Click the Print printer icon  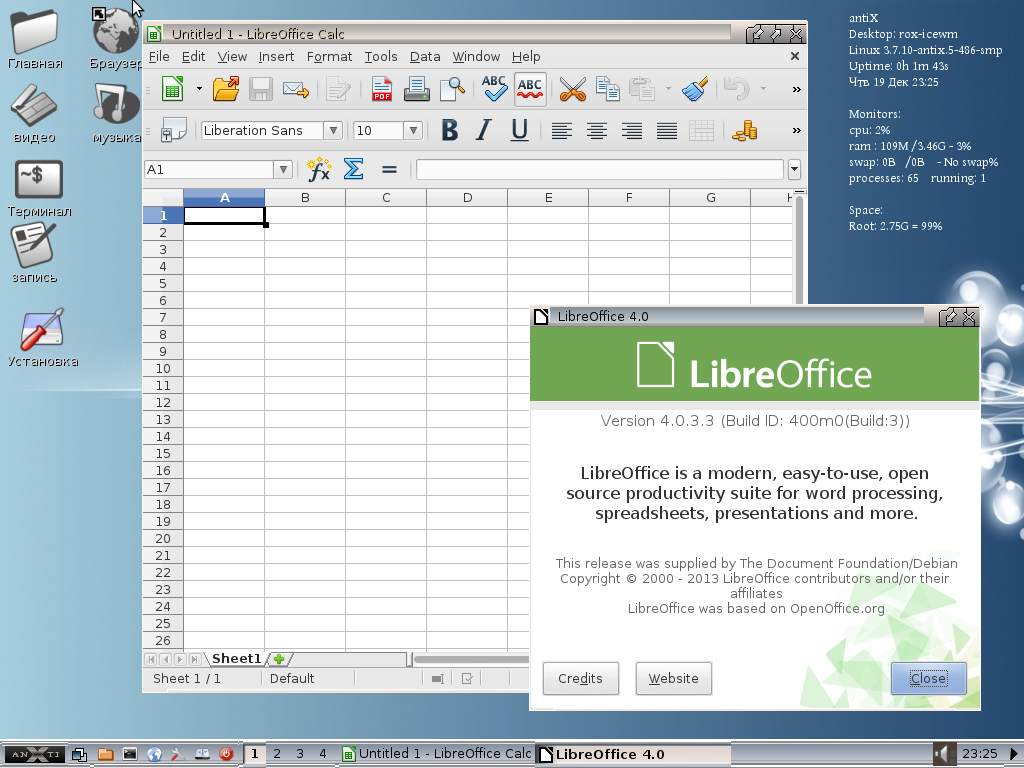pyautogui.click(x=417, y=89)
